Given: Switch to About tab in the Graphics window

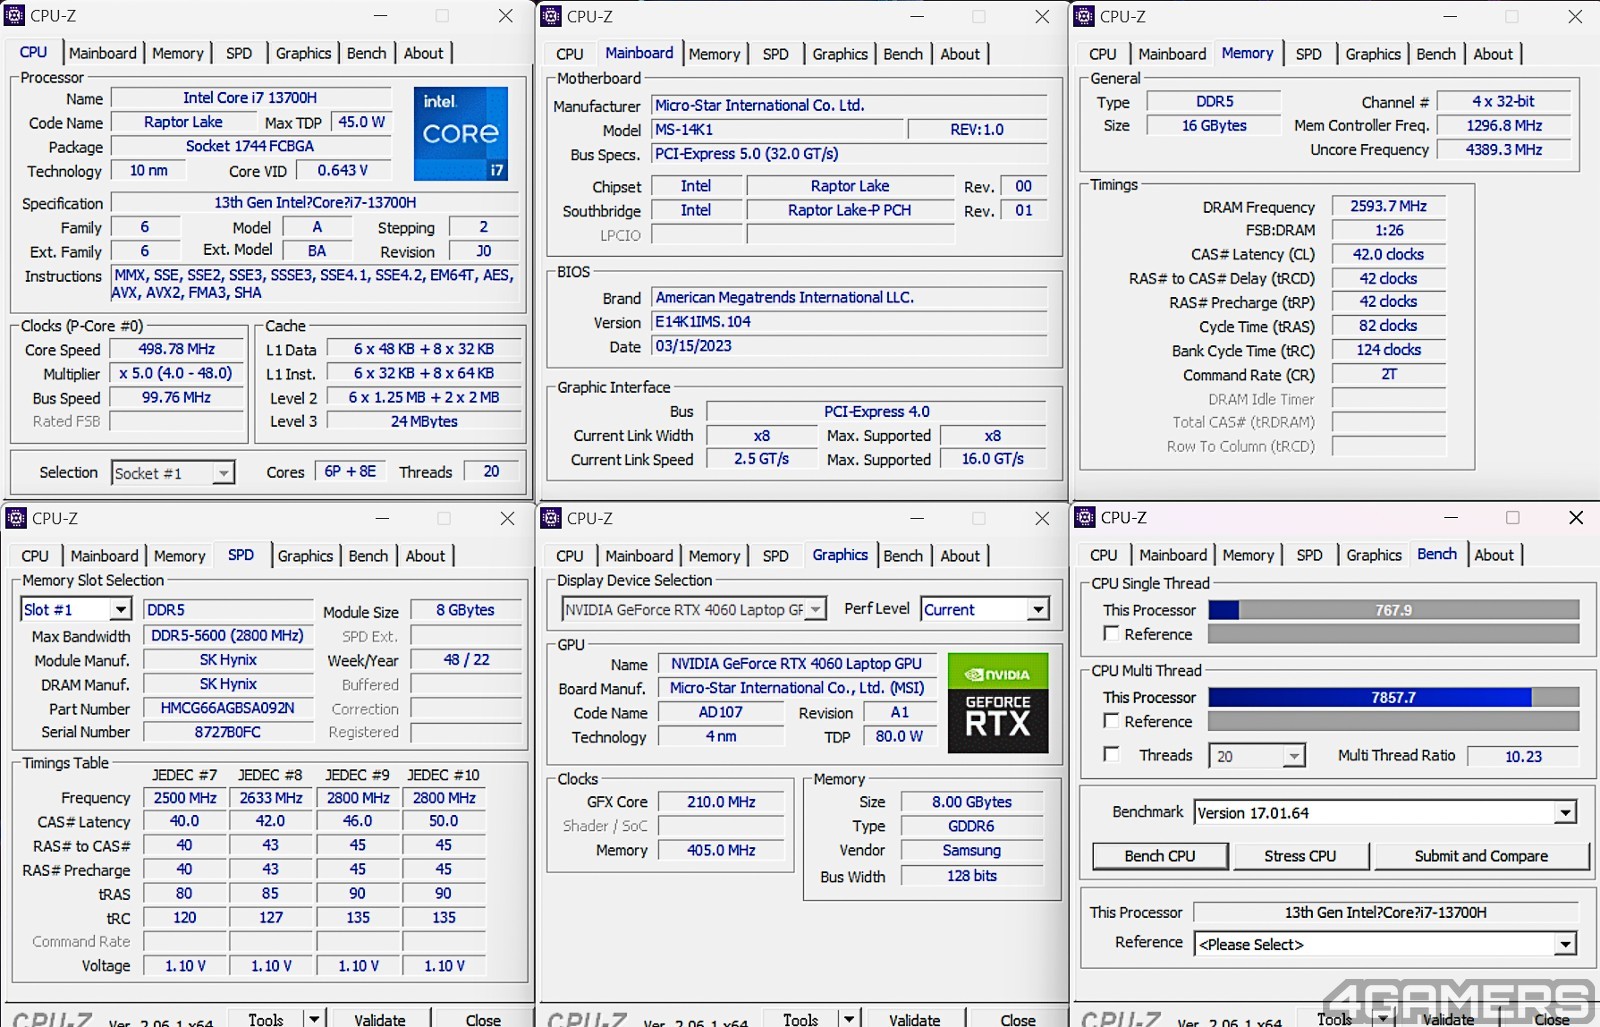Looking at the screenshot, I should click(960, 556).
